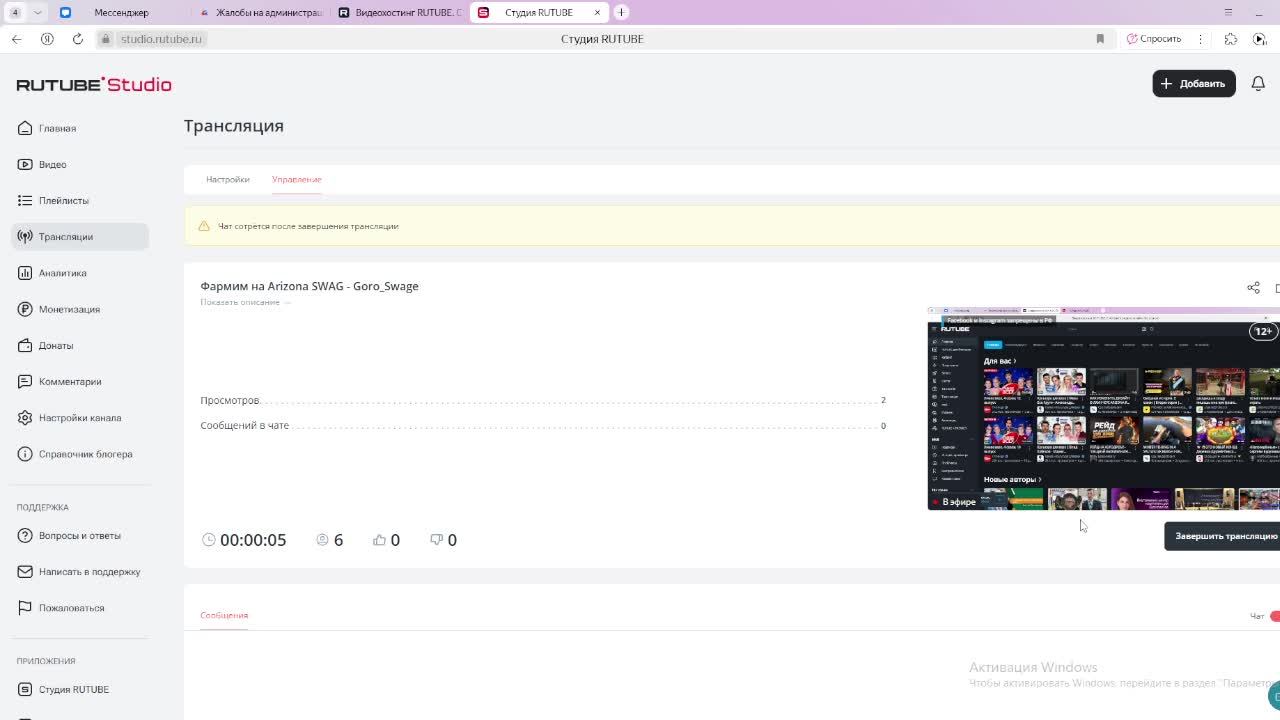Click the Написать в поддержку envelope icon
The height and width of the screenshot is (720, 1280).
coord(25,572)
